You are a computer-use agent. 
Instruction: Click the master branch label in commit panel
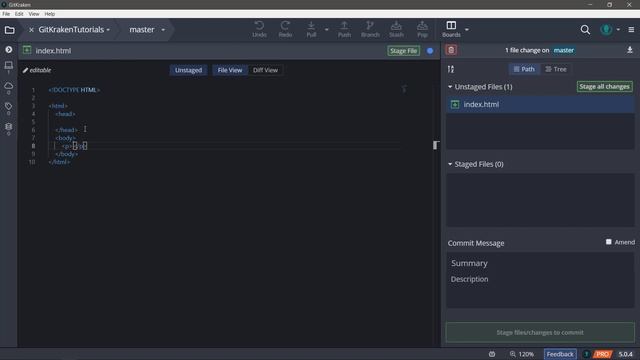click(563, 50)
